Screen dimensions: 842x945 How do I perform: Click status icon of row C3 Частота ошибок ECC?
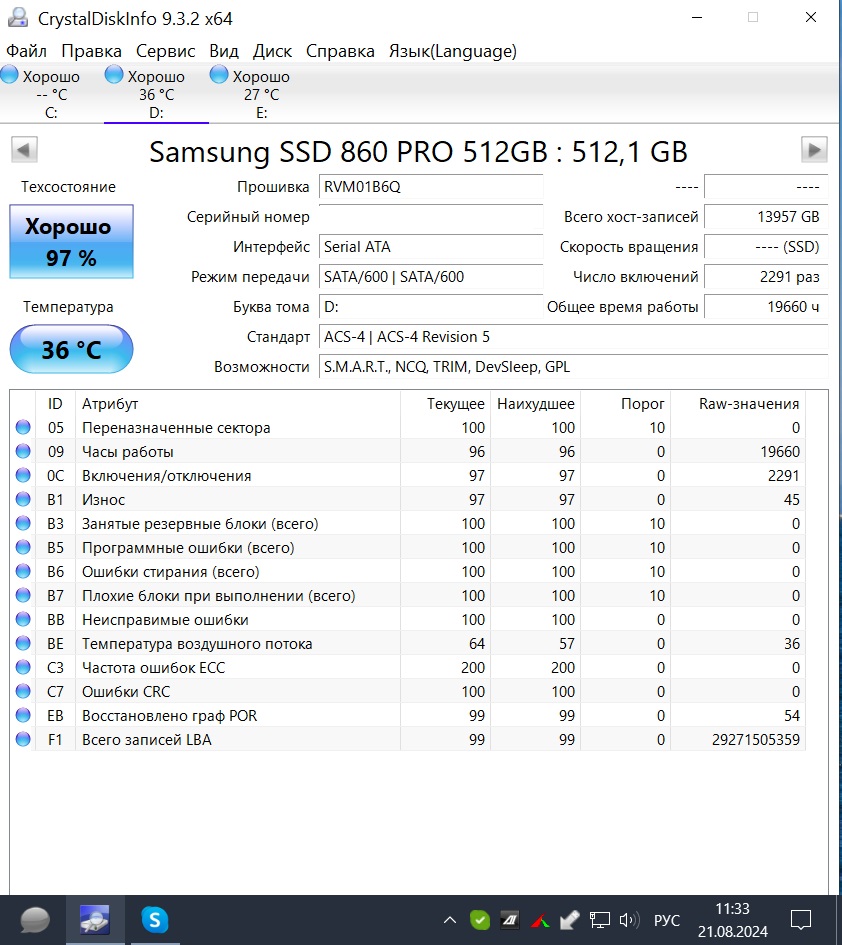coord(23,668)
